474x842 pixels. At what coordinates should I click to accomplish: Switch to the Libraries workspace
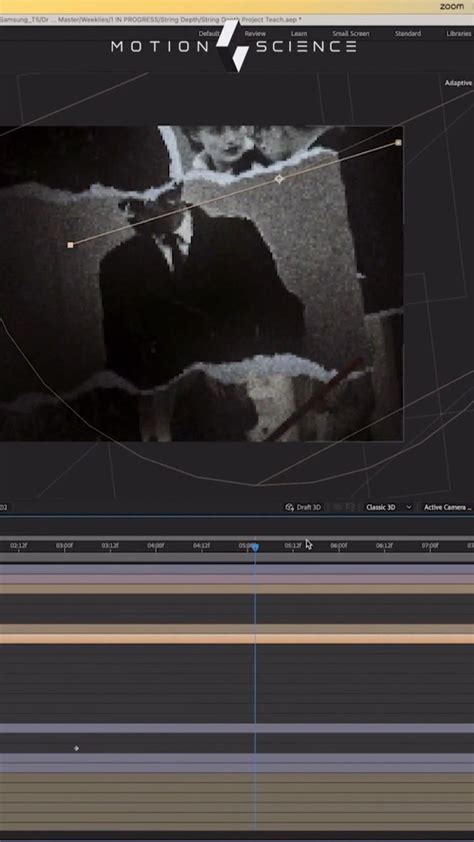click(458, 33)
